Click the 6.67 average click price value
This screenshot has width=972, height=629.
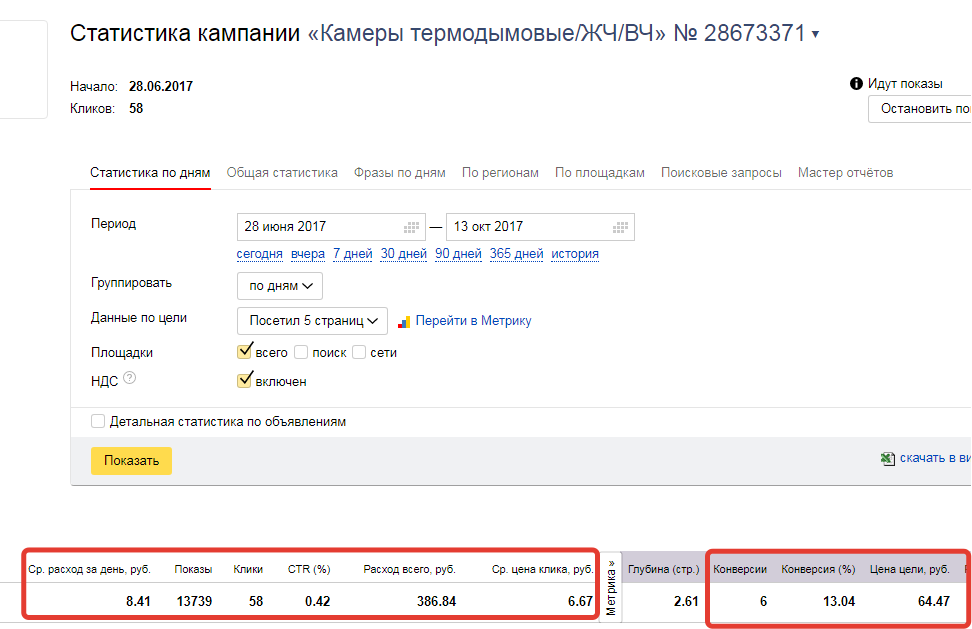581,602
